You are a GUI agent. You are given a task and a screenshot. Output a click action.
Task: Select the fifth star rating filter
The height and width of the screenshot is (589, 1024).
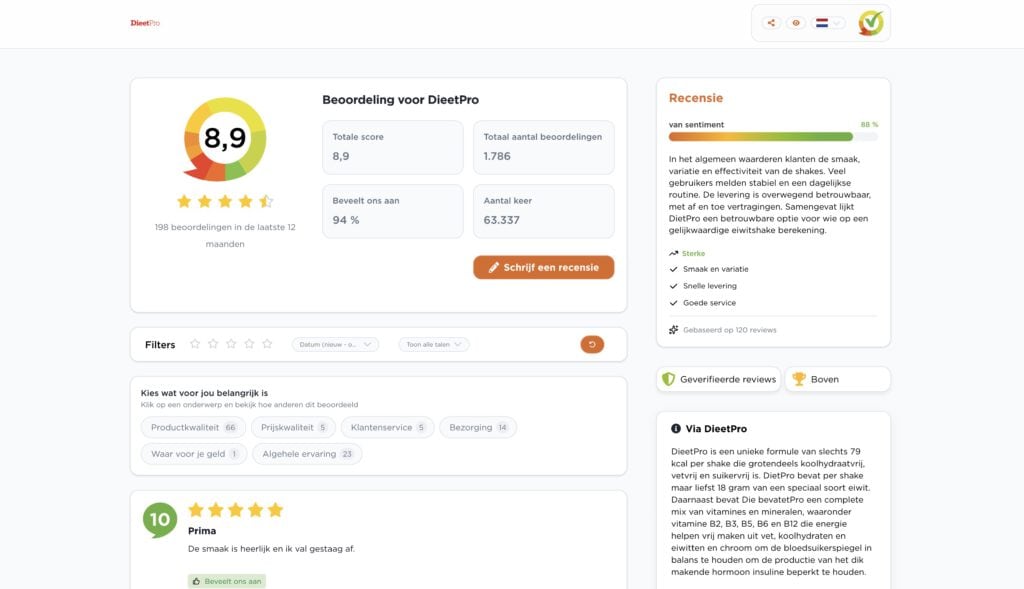[x=267, y=343]
